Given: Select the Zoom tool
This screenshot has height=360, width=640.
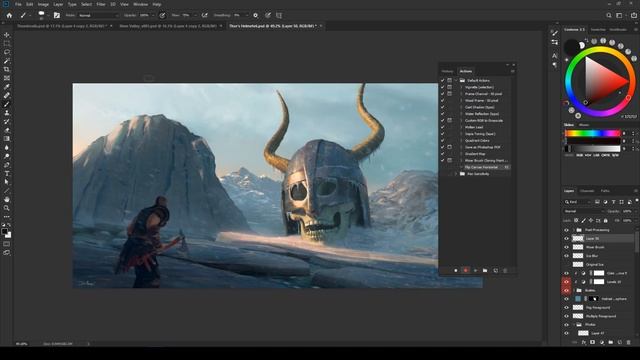Looking at the screenshot, I should 7,208.
